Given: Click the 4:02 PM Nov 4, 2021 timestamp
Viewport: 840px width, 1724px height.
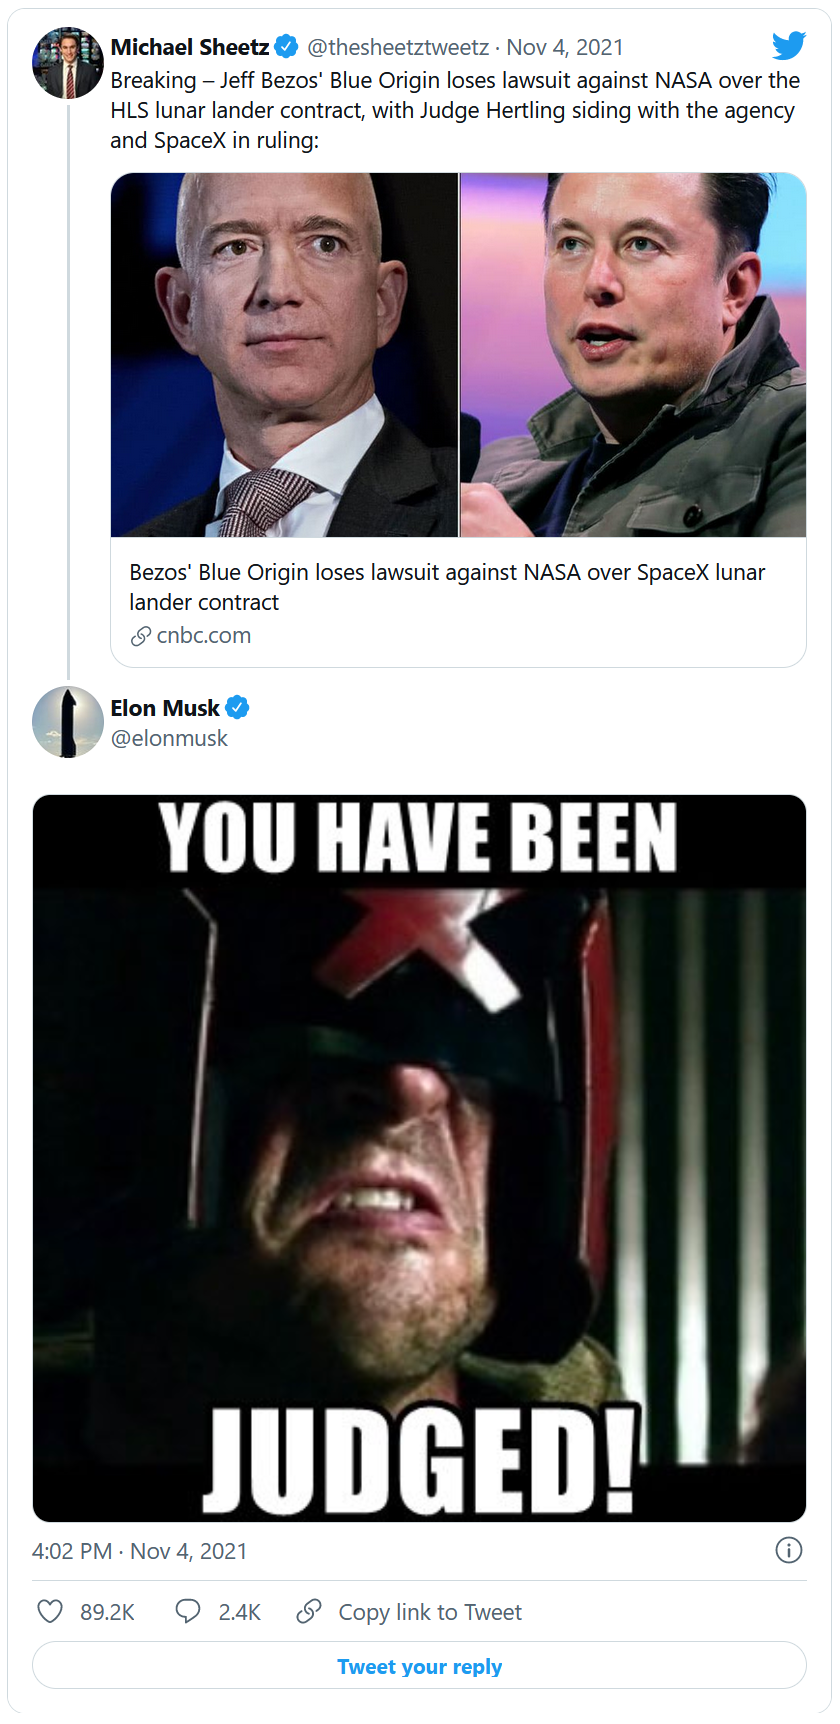Looking at the screenshot, I should click(139, 1551).
